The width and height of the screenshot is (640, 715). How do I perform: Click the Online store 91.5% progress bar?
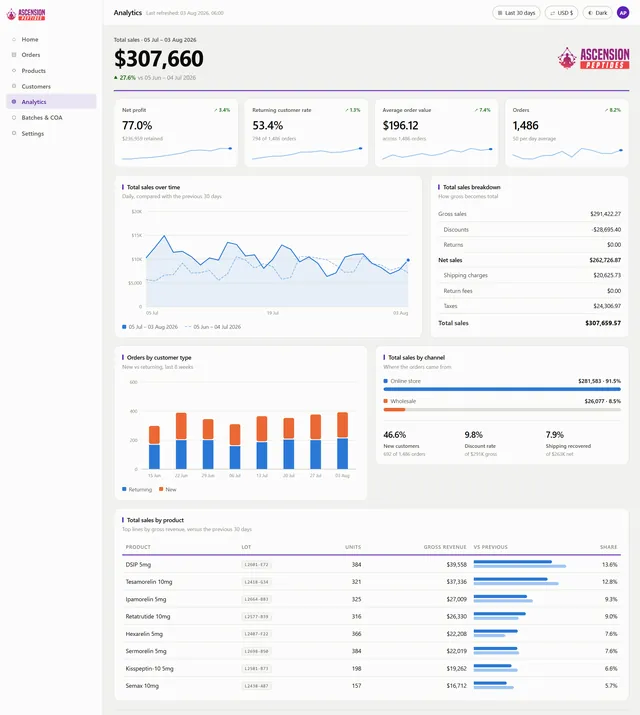point(502,389)
